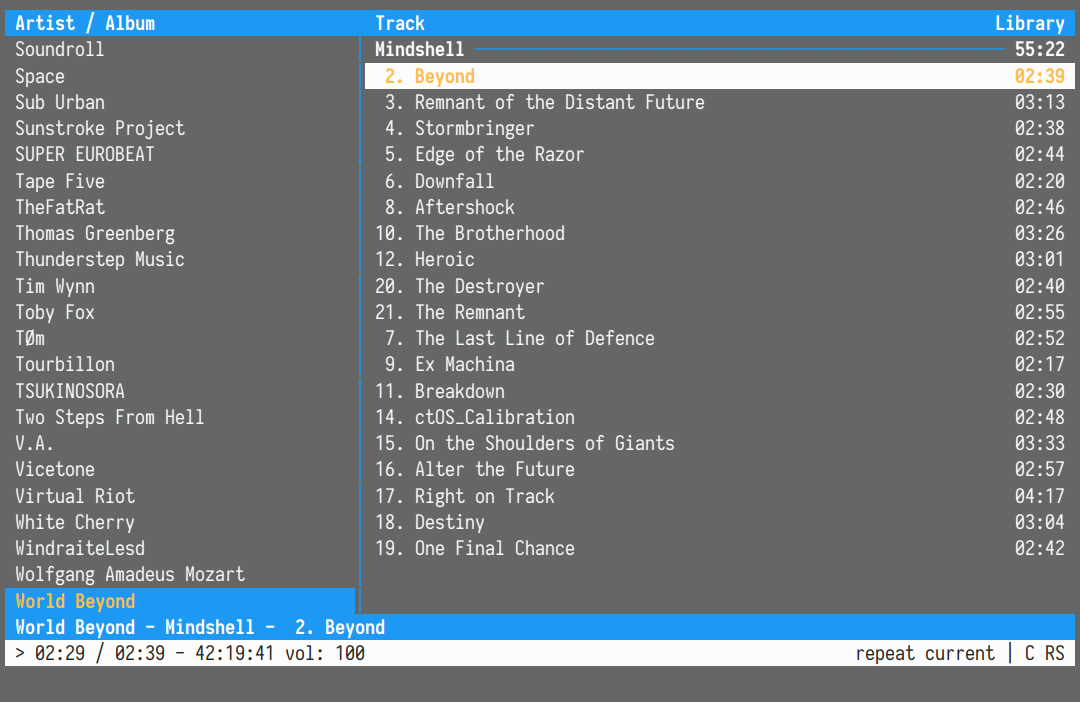Play Remnant of the Distant Future
This screenshot has height=702, width=1080.
(560, 101)
